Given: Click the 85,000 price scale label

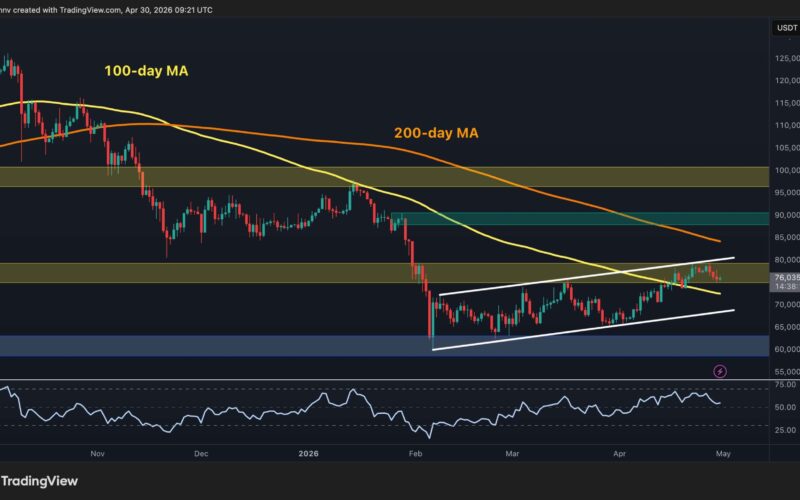Looking at the screenshot, I should tap(787, 237).
